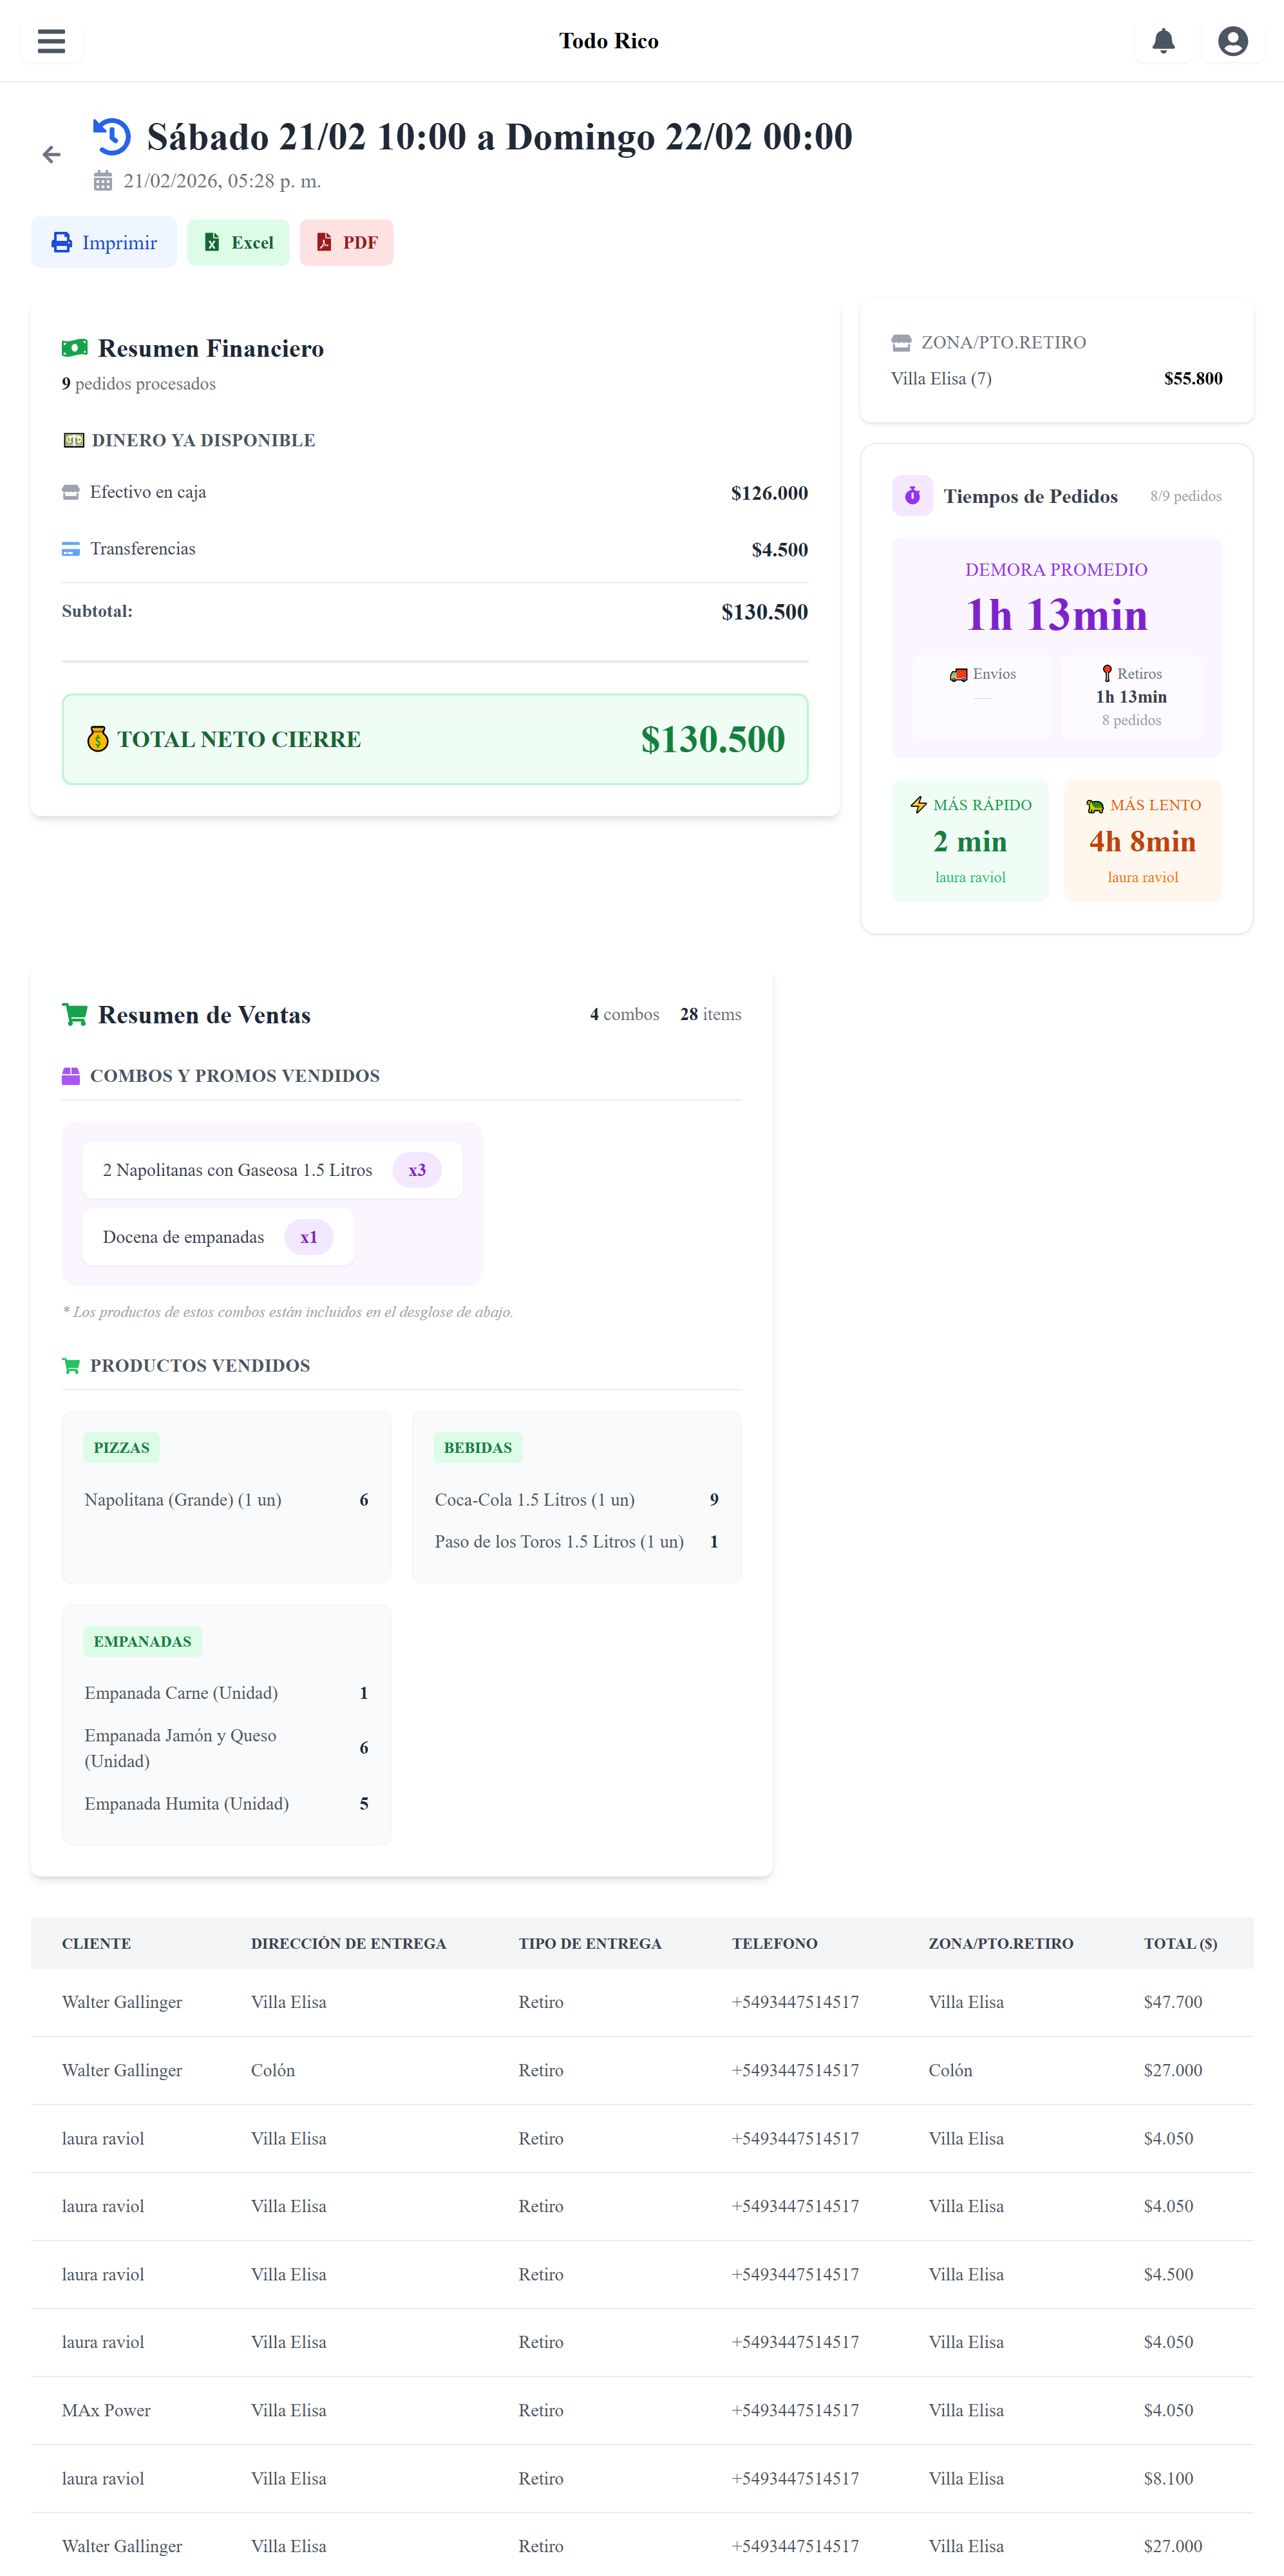Click the CLIENTE column header
Screen dimensions: 1284x2576
coord(96,1943)
